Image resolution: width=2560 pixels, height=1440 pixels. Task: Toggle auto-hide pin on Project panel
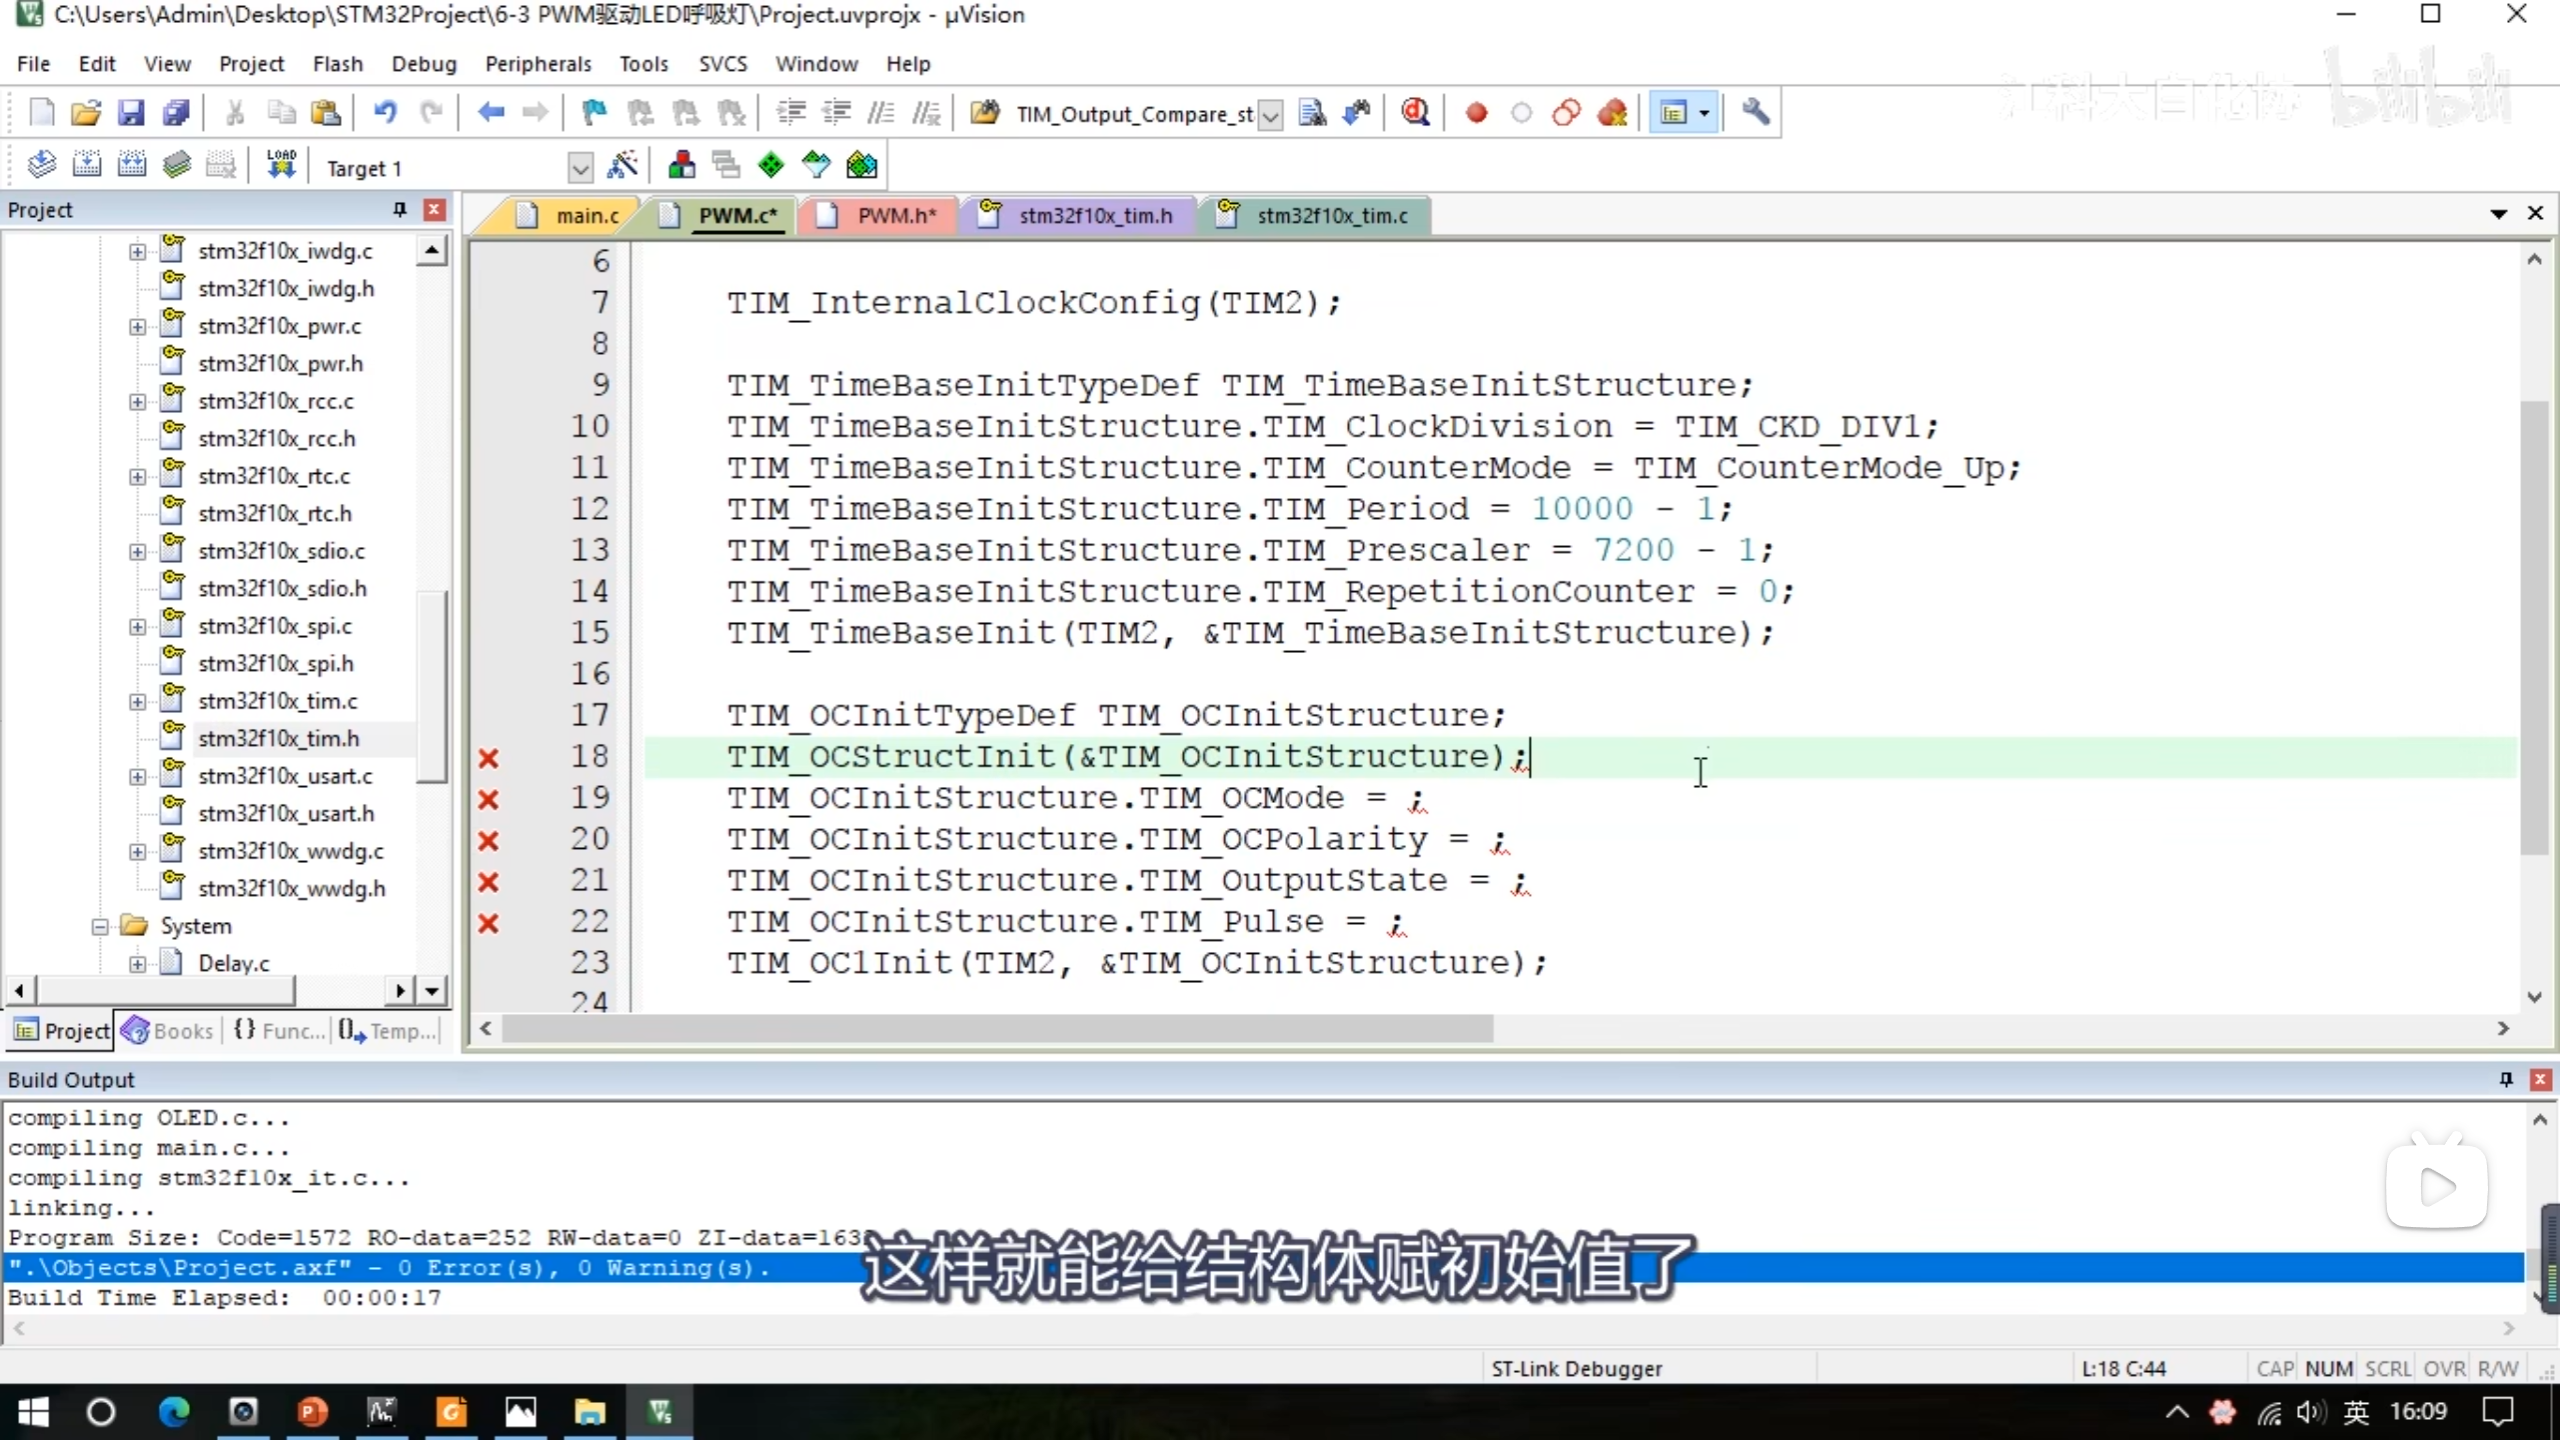coord(399,209)
